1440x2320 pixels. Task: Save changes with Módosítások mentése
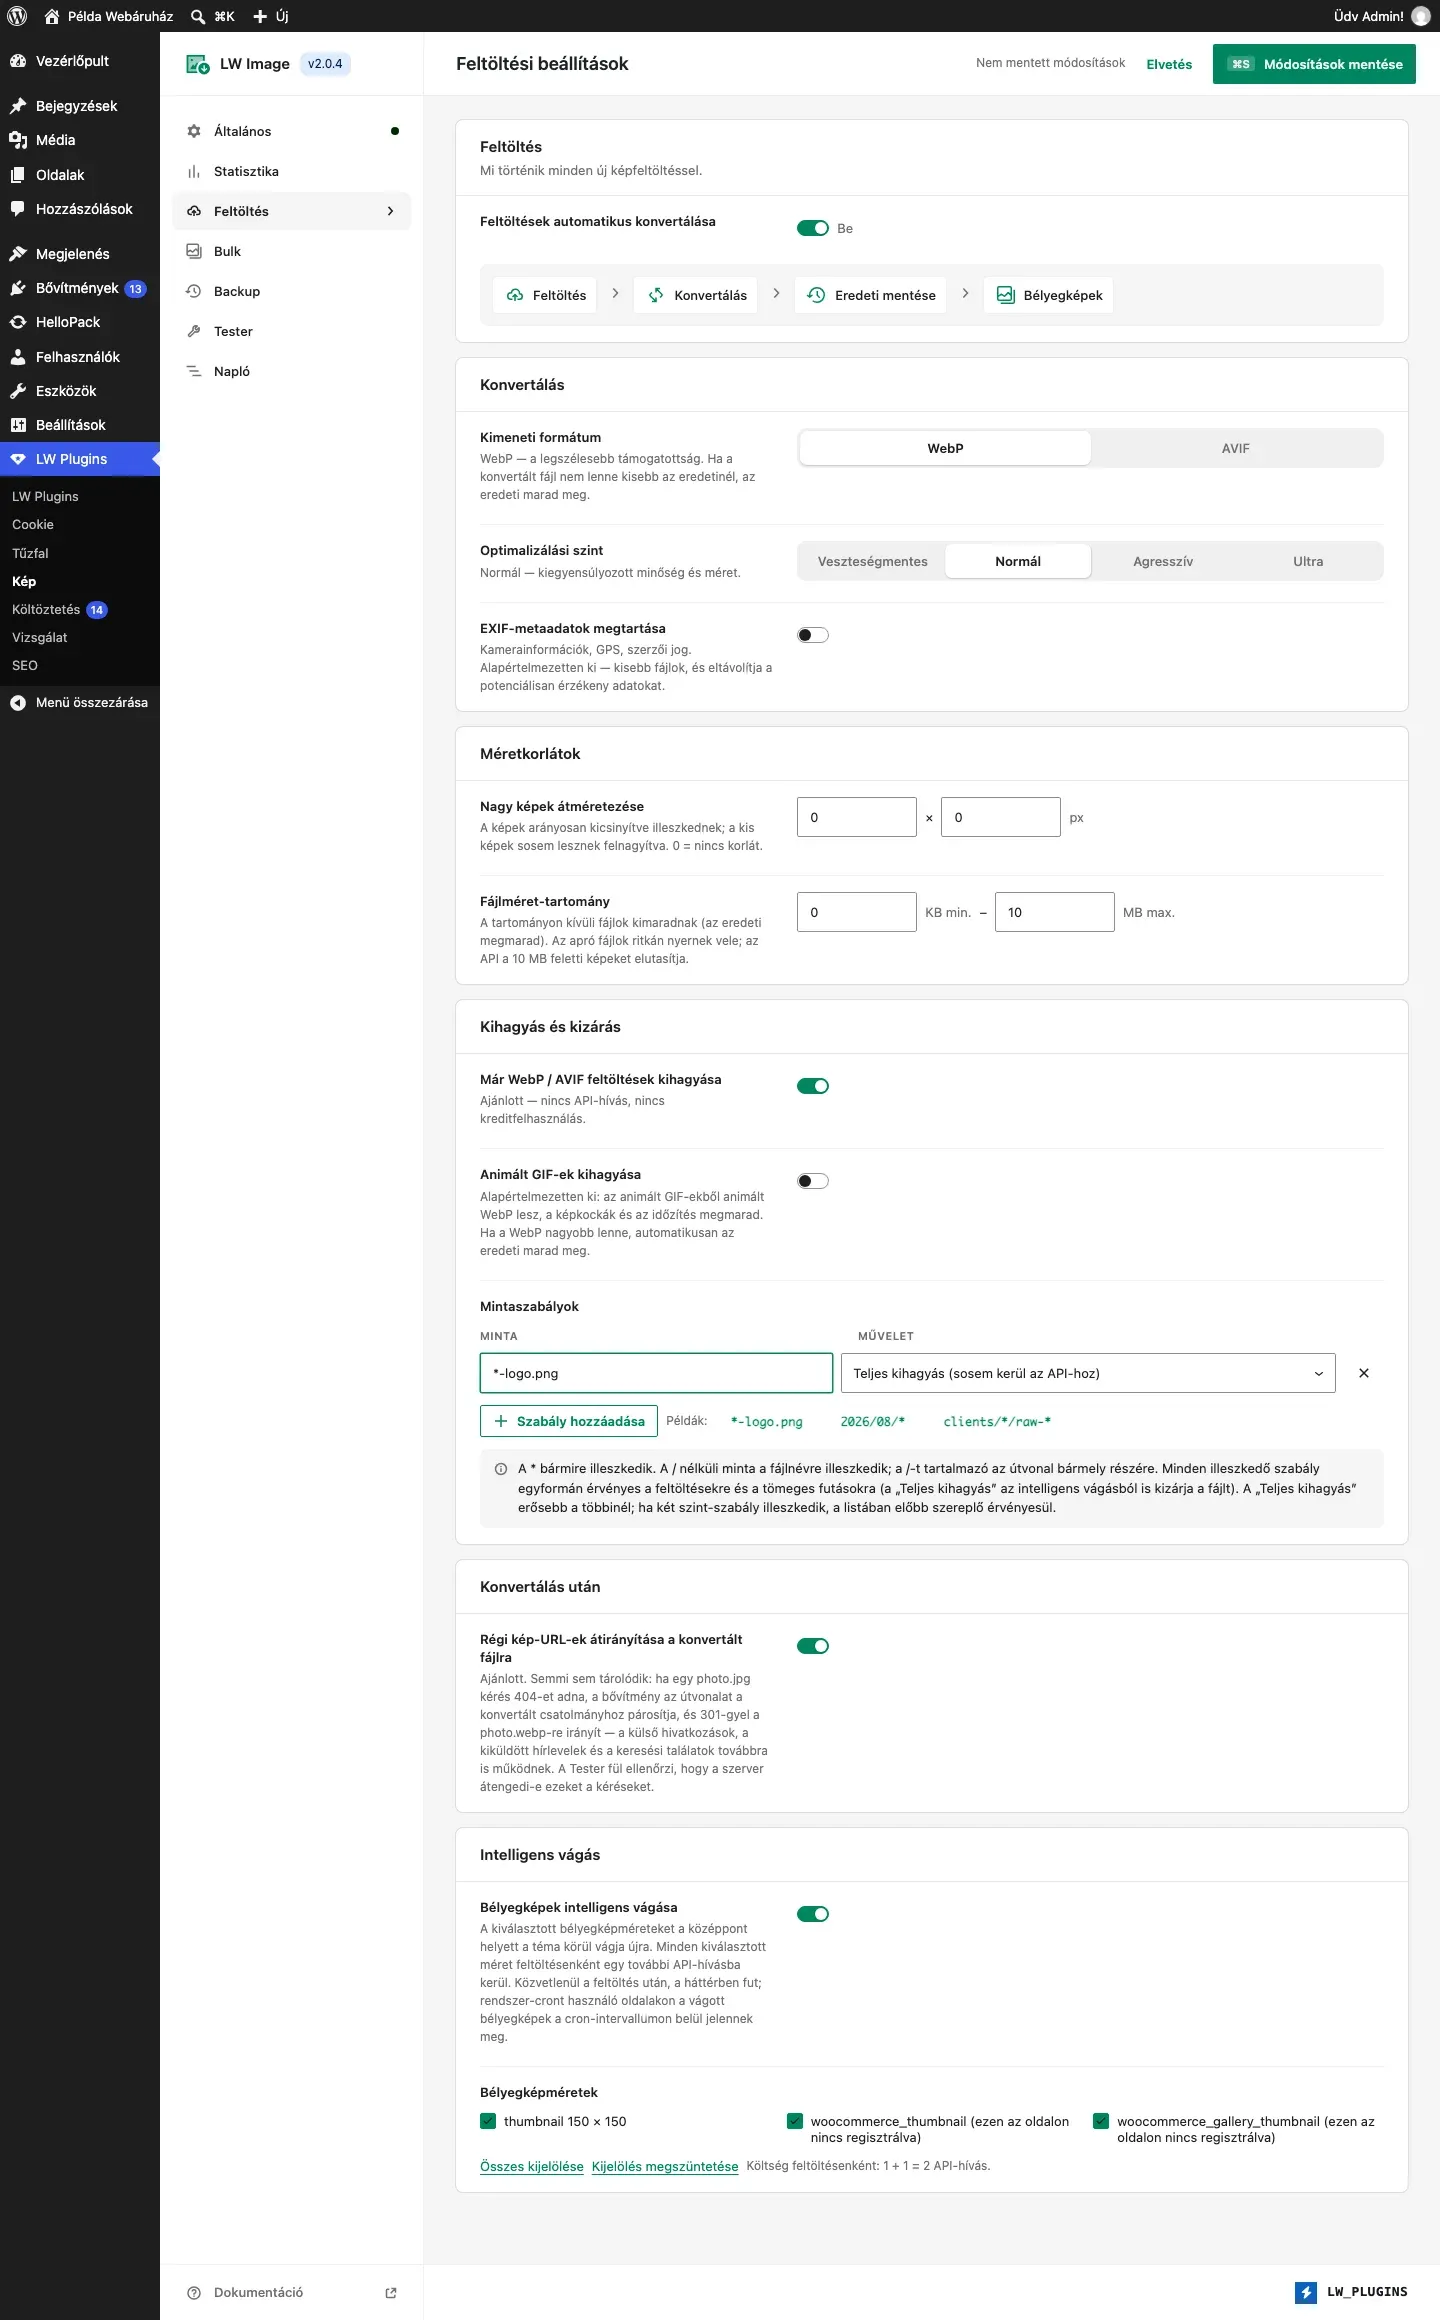[x=1314, y=64]
